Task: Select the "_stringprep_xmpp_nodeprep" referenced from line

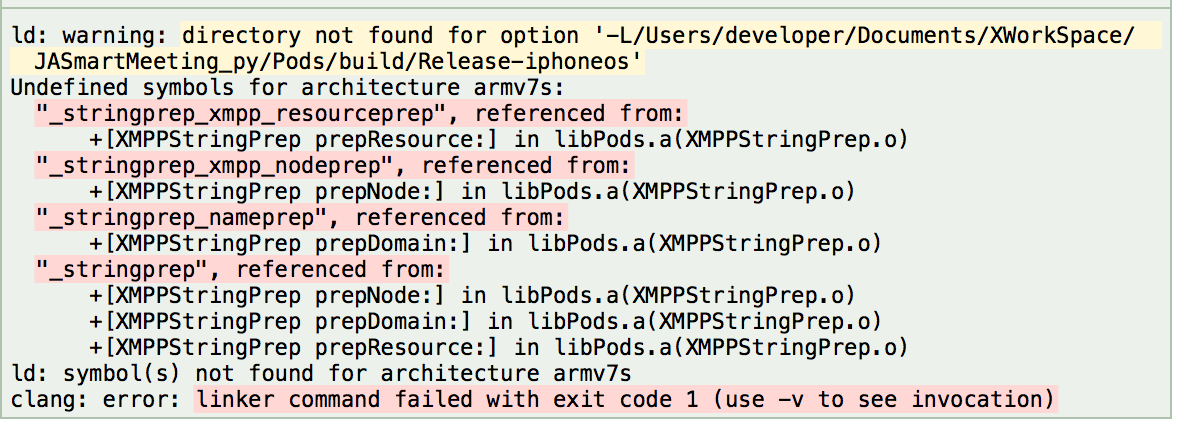Action: coord(334,166)
